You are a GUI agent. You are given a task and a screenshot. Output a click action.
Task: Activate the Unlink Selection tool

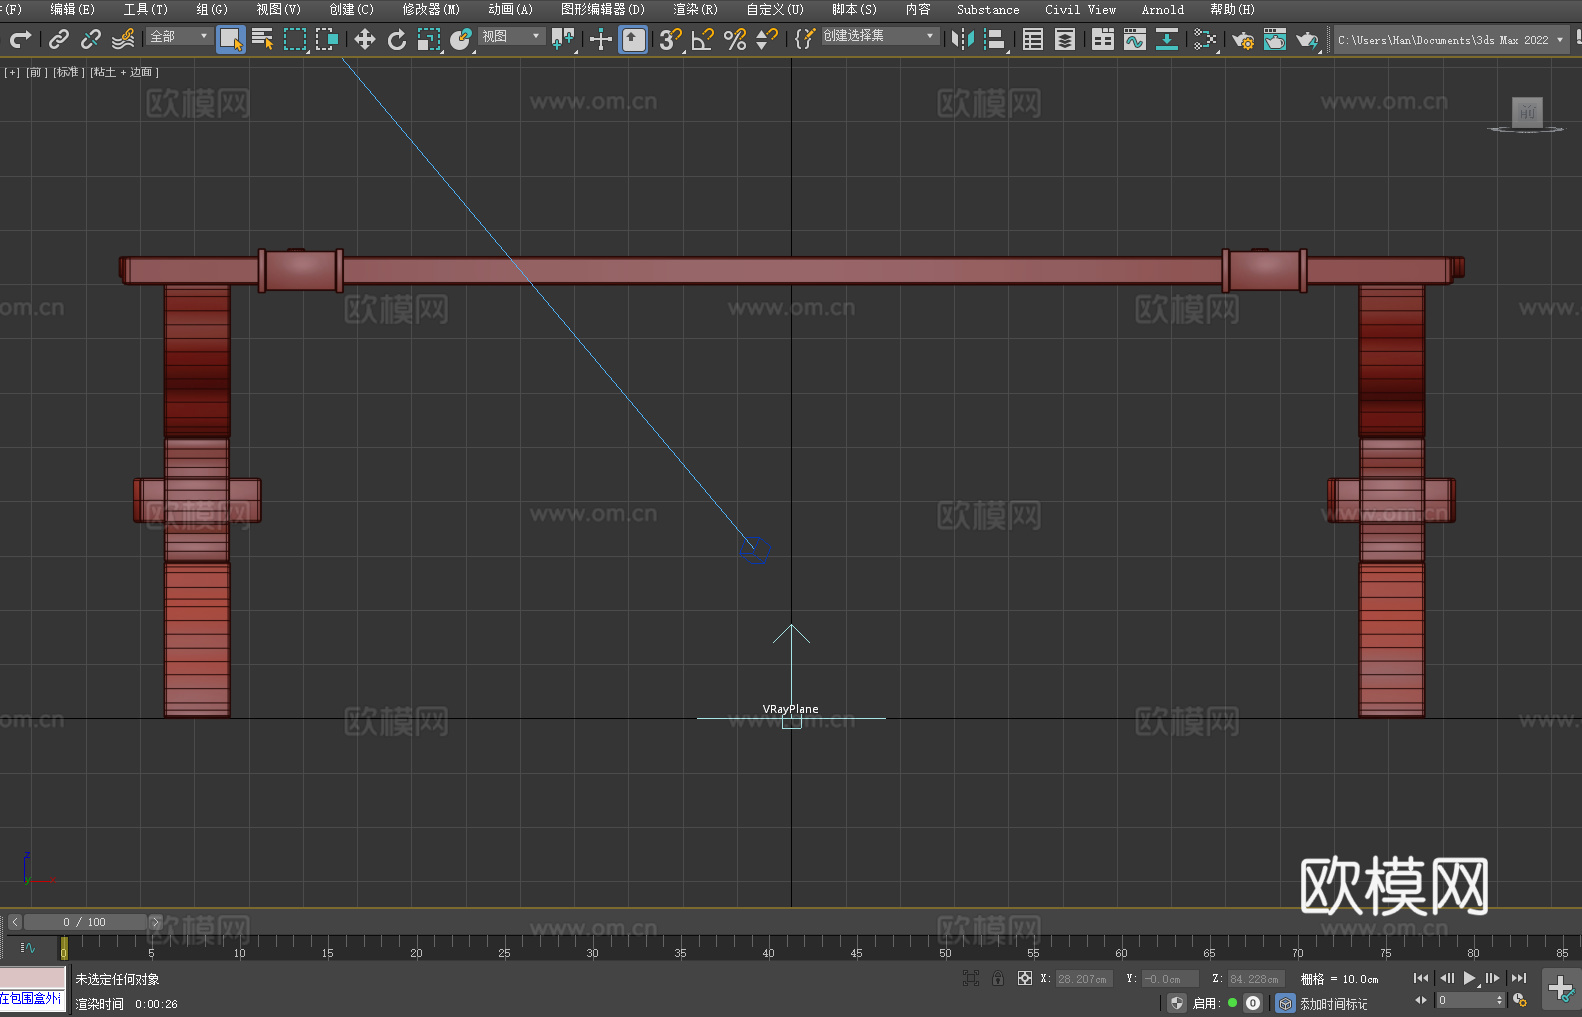[91, 39]
